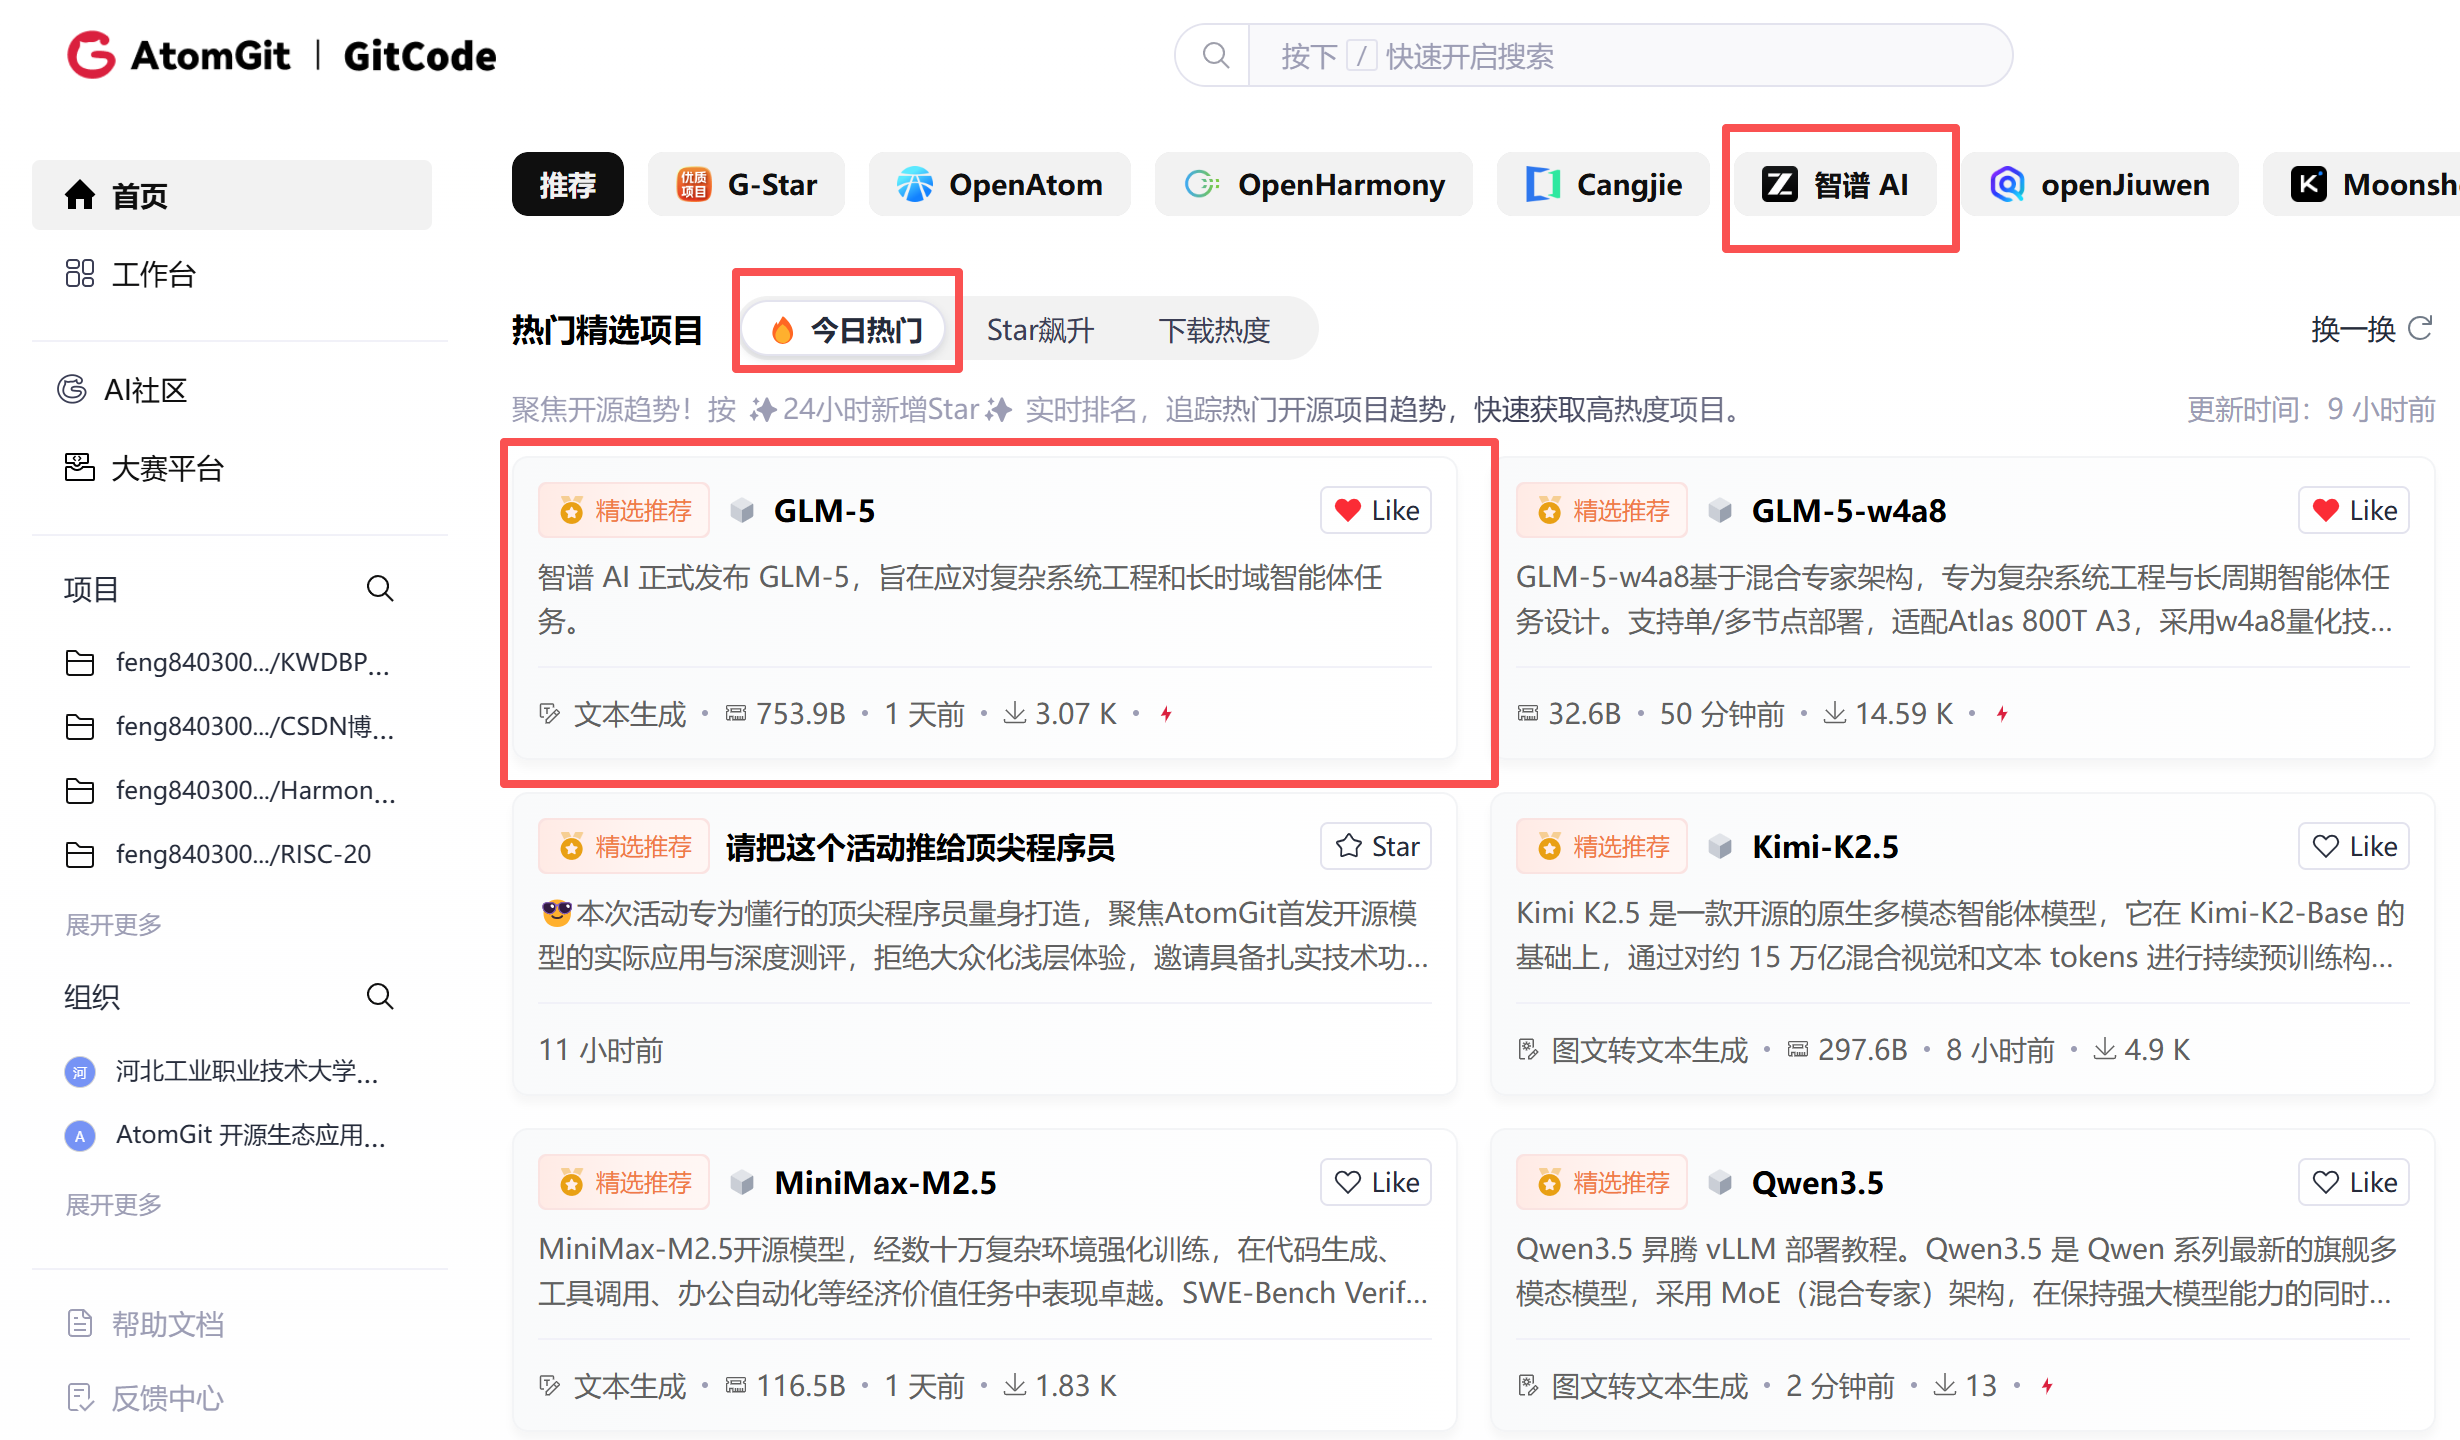Open 大赛平台 in sidebar

(x=232, y=467)
